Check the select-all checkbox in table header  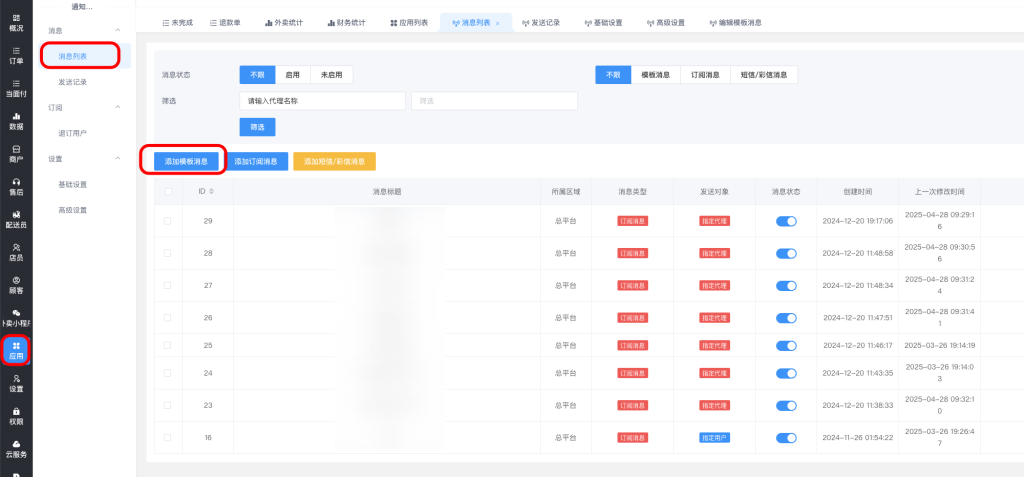(x=168, y=191)
